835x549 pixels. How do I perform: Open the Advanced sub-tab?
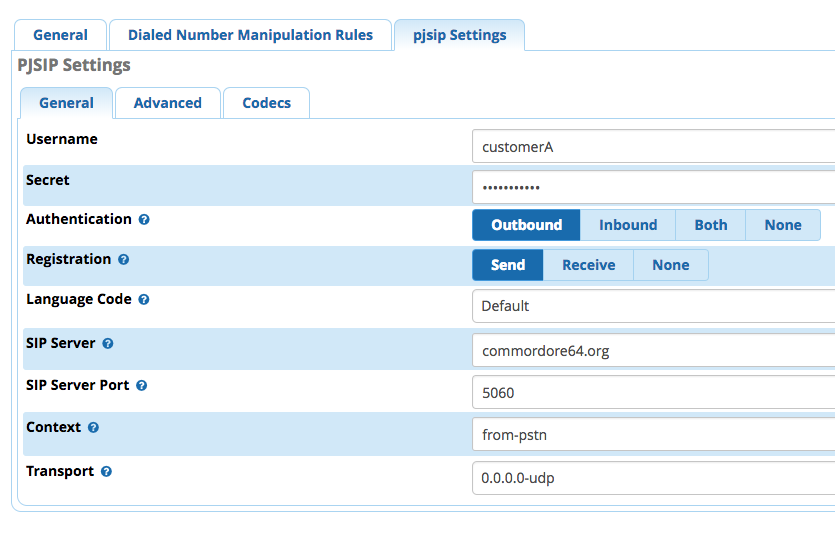pyautogui.click(x=168, y=103)
